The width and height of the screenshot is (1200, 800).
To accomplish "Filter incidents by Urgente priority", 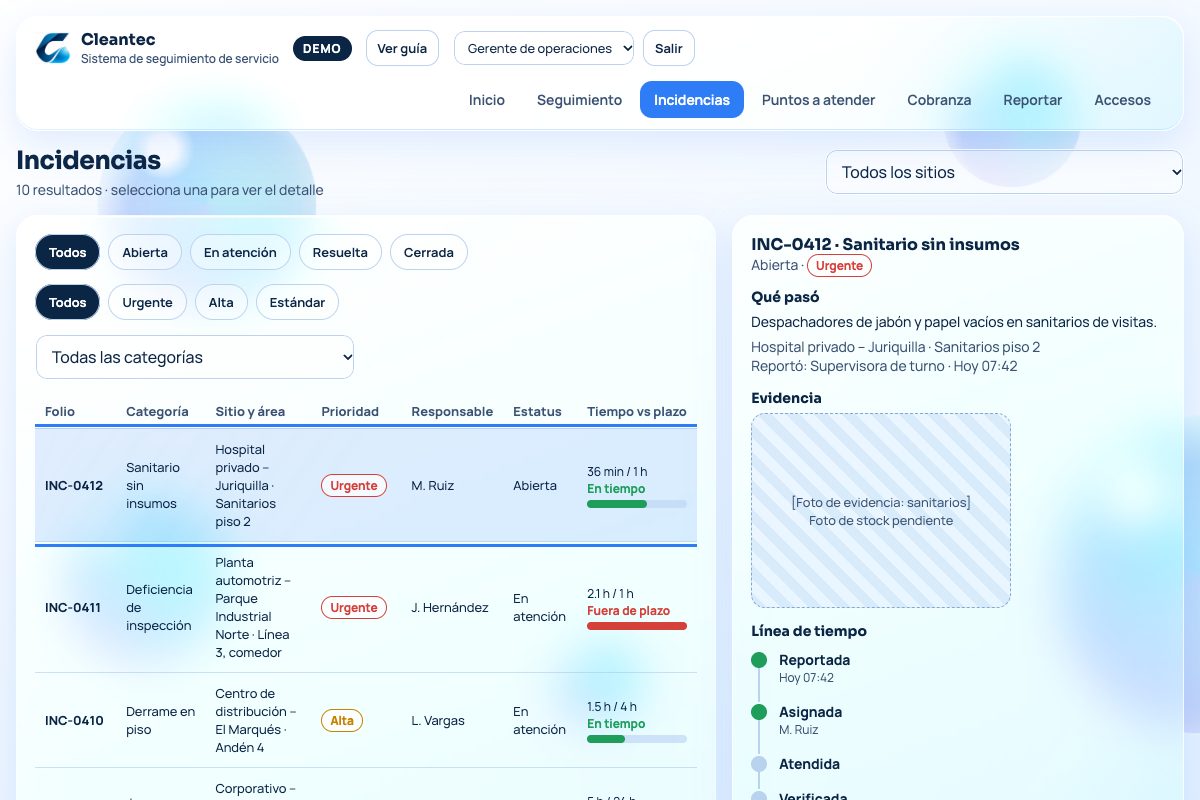I will click(x=147, y=302).
